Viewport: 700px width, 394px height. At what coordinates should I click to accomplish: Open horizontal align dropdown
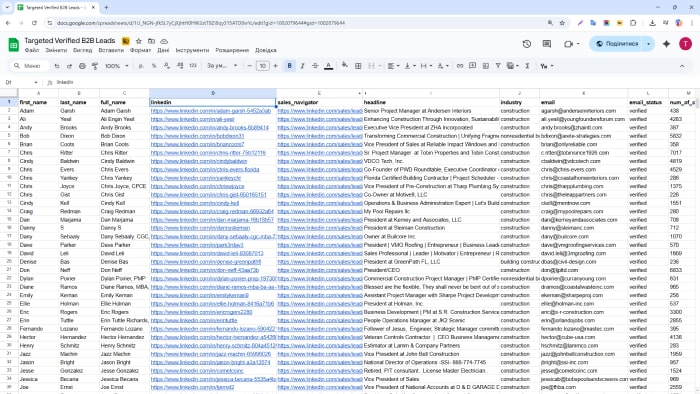click(393, 66)
